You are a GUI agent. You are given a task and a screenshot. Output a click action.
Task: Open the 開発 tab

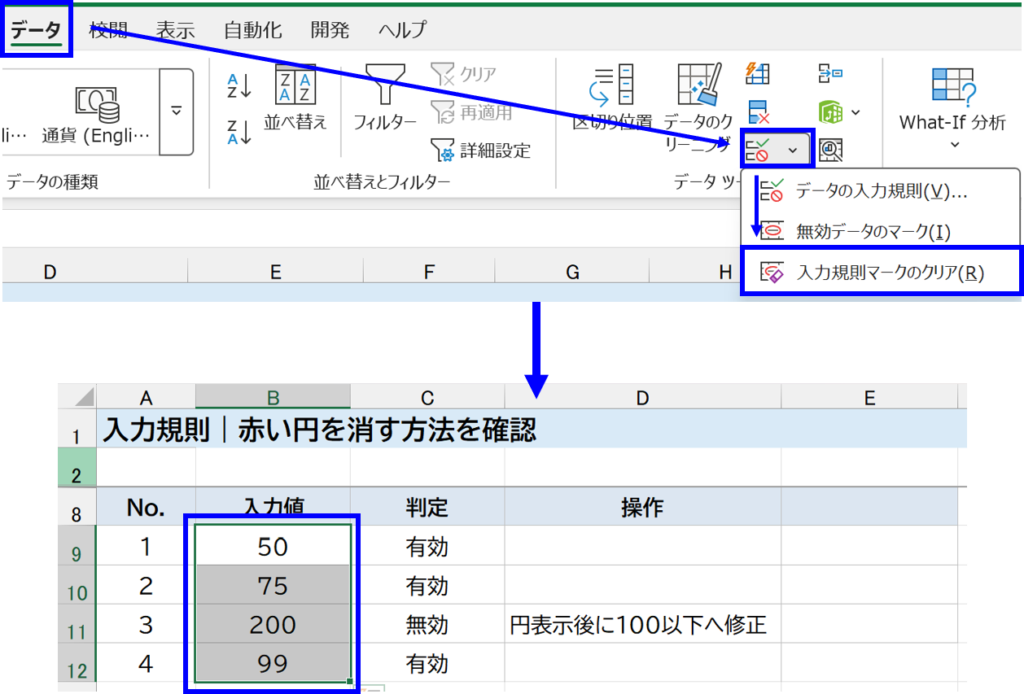click(x=330, y=30)
